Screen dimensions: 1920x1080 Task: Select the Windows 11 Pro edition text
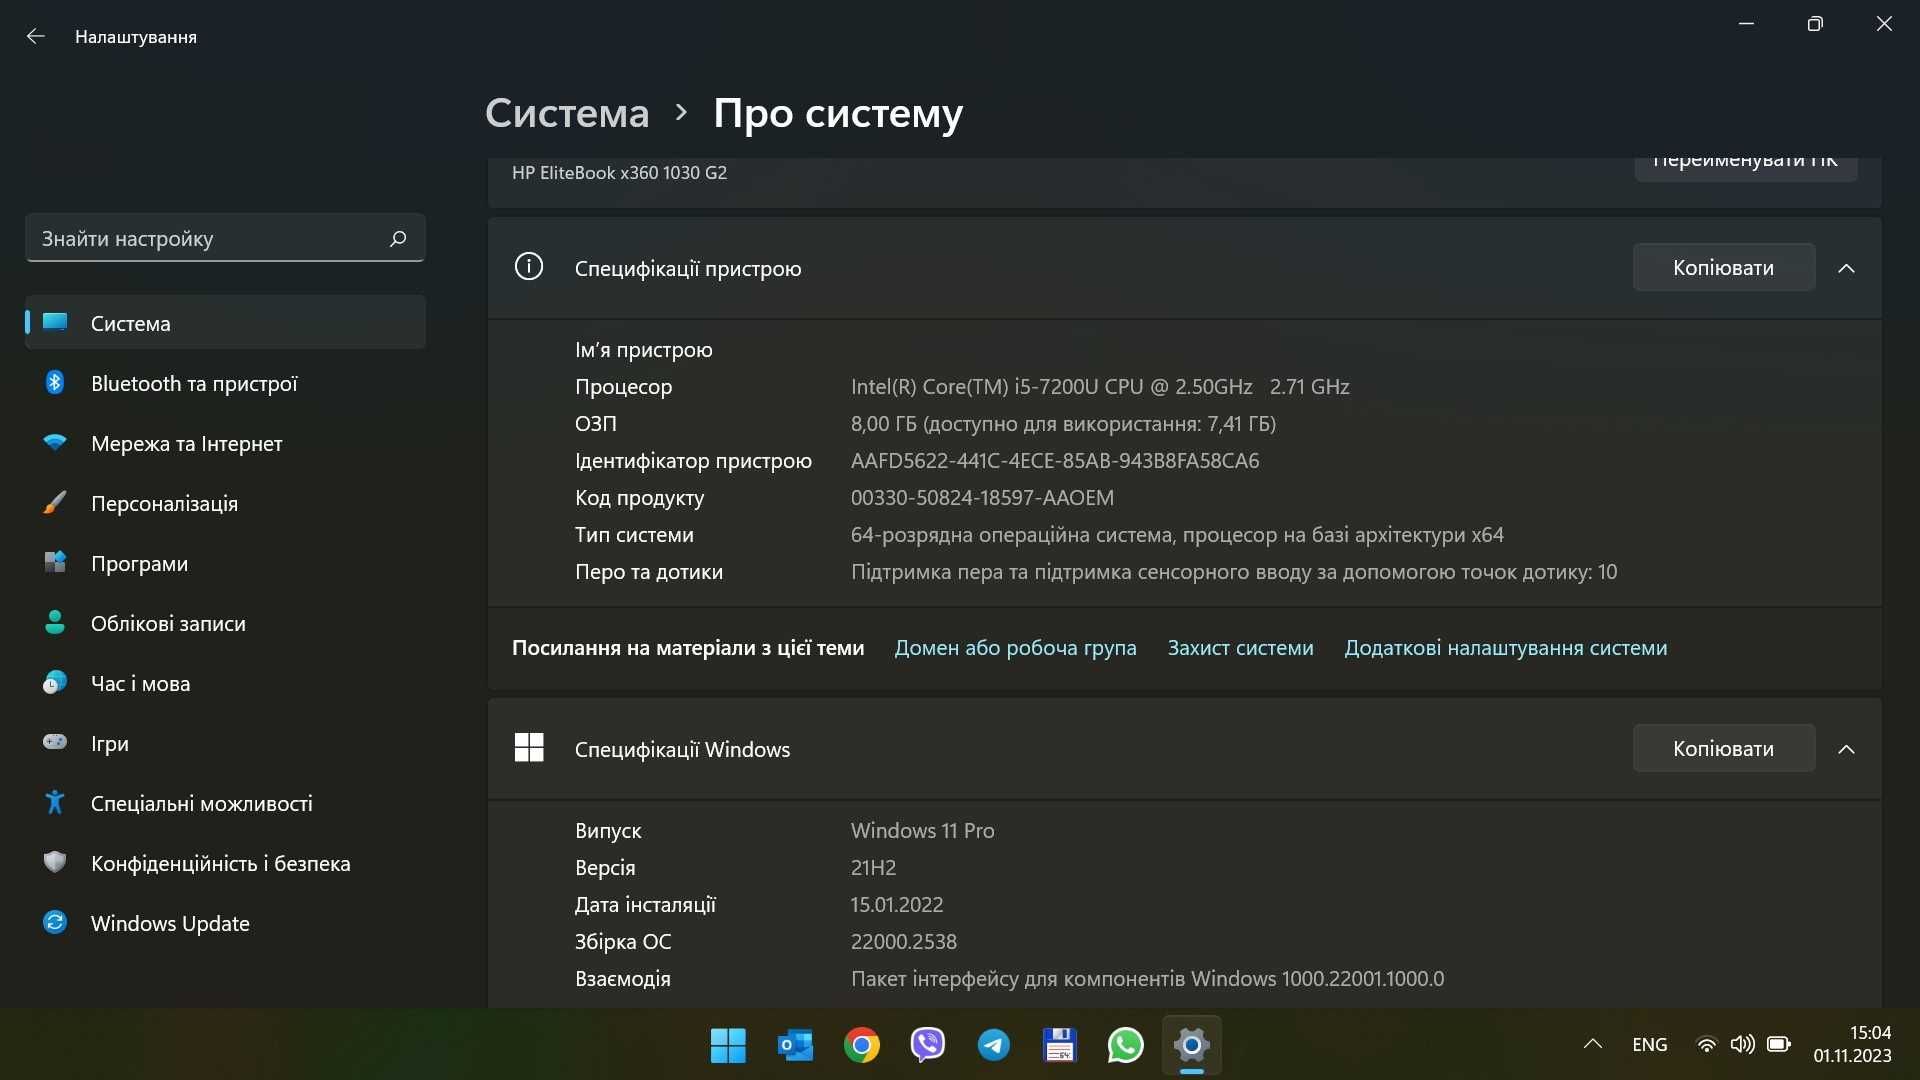(922, 831)
